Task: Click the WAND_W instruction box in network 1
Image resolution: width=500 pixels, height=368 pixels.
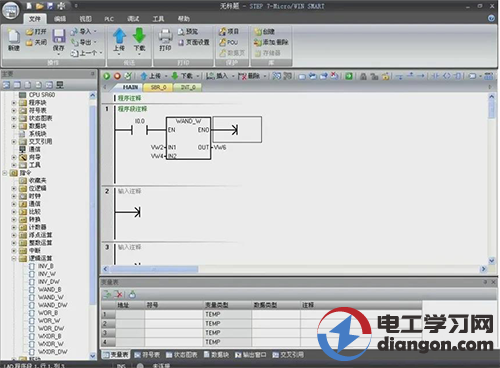Action: 188,138
